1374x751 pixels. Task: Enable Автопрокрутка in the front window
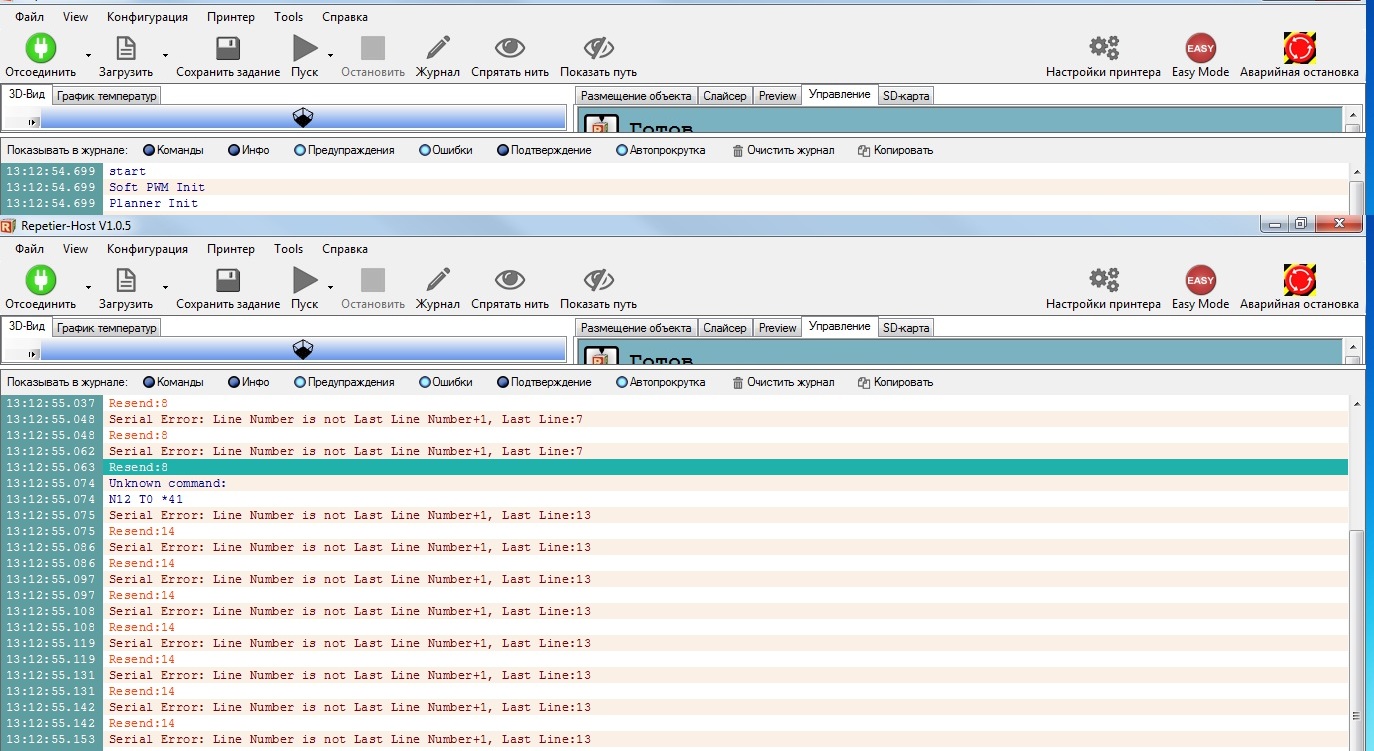661,382
